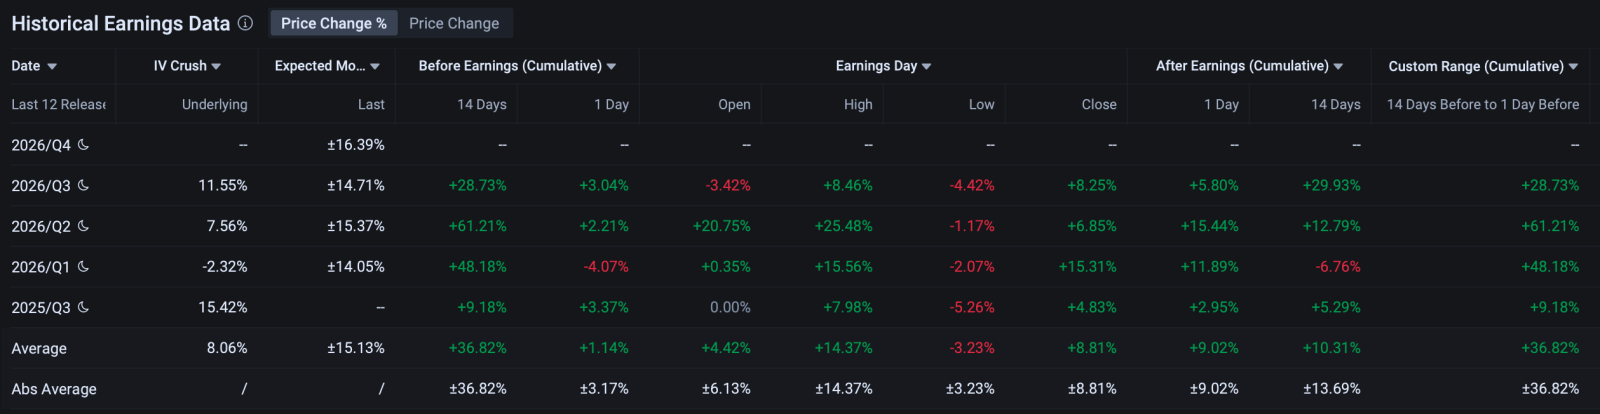1600x414 pixels.
Task: Click the -4.07% before earnings value
Action: tap(606, 267)
